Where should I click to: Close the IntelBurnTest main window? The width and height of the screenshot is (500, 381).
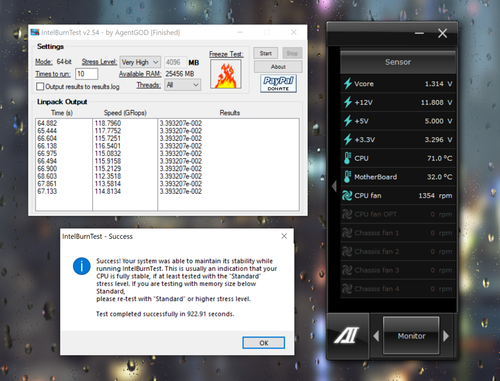coord(294,32)
